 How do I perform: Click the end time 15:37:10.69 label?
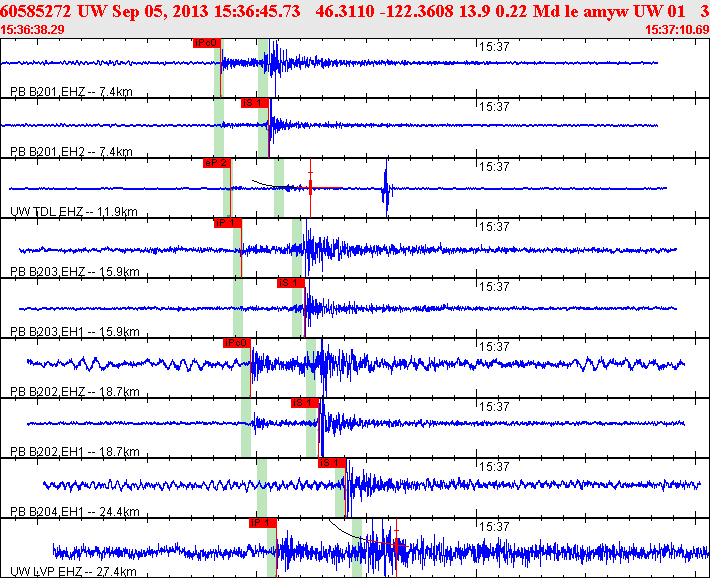click(677, 30)
